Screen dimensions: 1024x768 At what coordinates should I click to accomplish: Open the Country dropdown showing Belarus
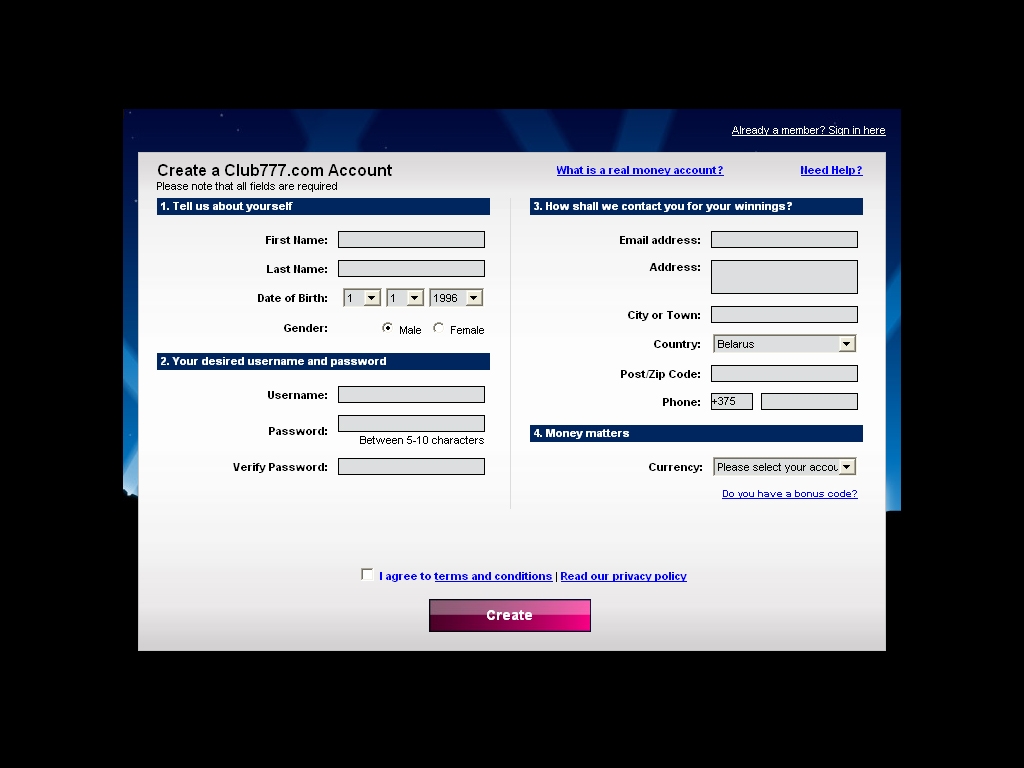tap(784, 344)
